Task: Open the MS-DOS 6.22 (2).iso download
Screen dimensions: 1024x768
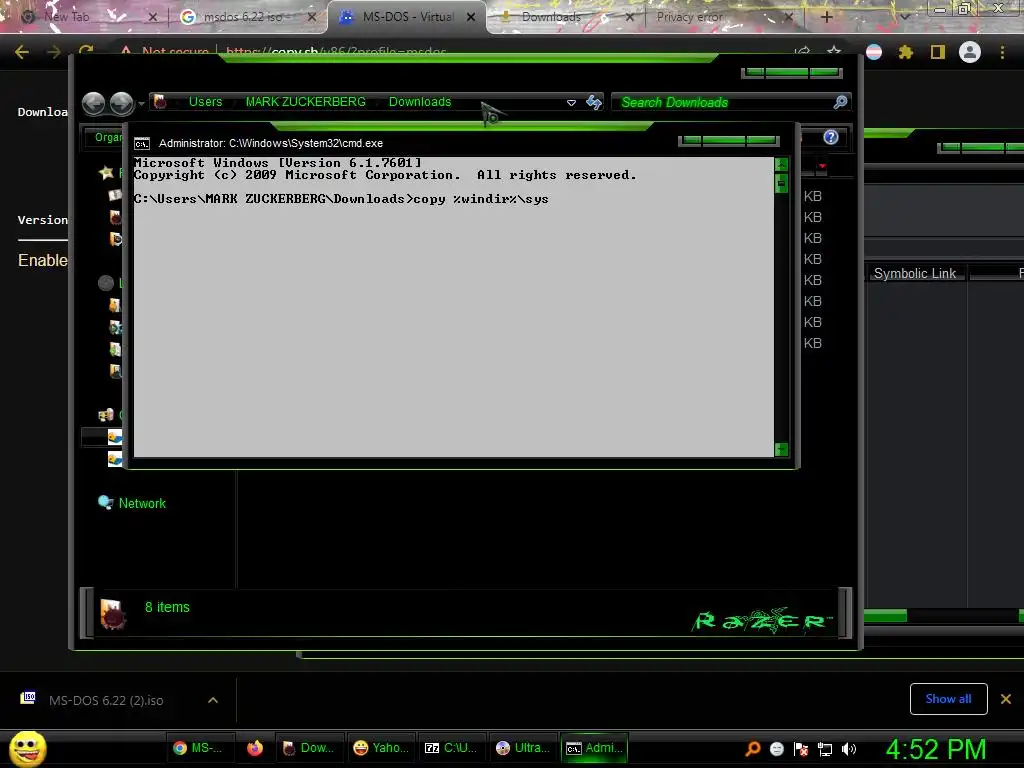Action: (106, 700)
